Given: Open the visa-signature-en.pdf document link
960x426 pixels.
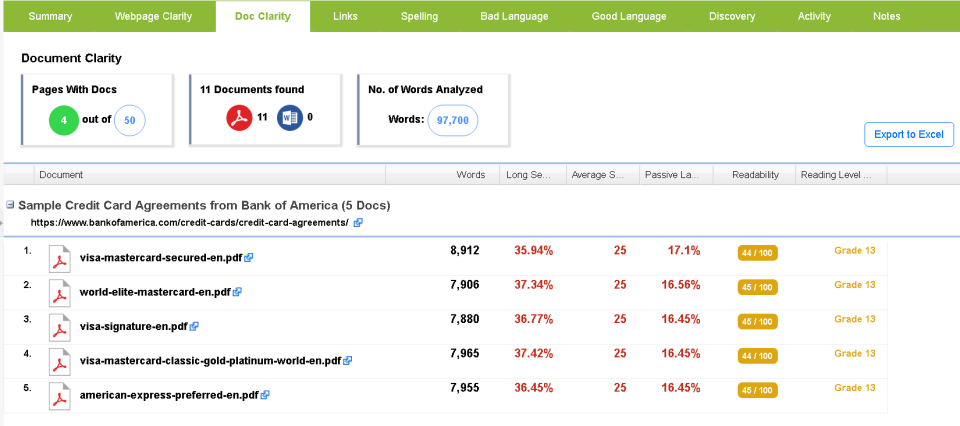Looking at the screenshot, I should (133, 327).
